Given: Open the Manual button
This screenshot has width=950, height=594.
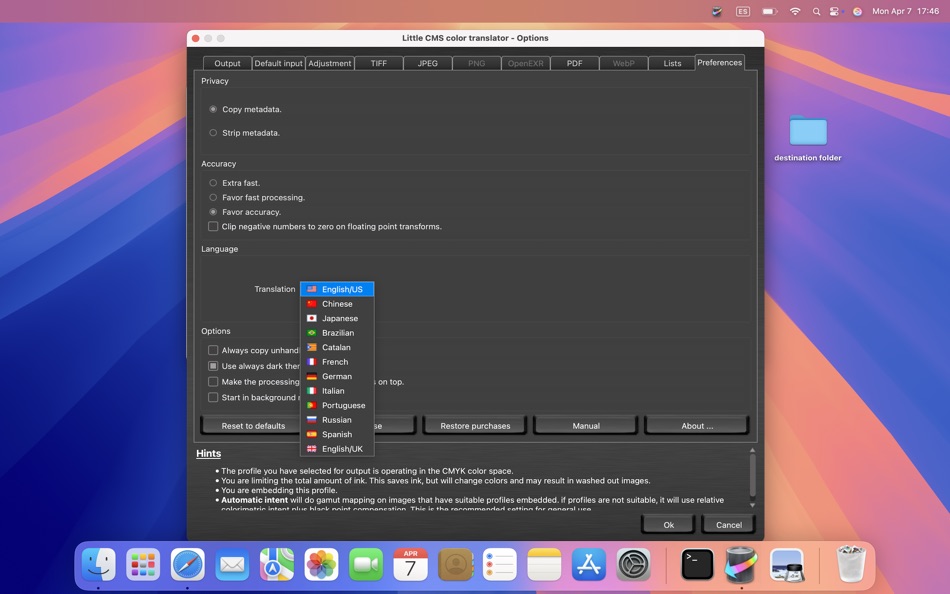Looking at the screenshot, I should 586,425.
